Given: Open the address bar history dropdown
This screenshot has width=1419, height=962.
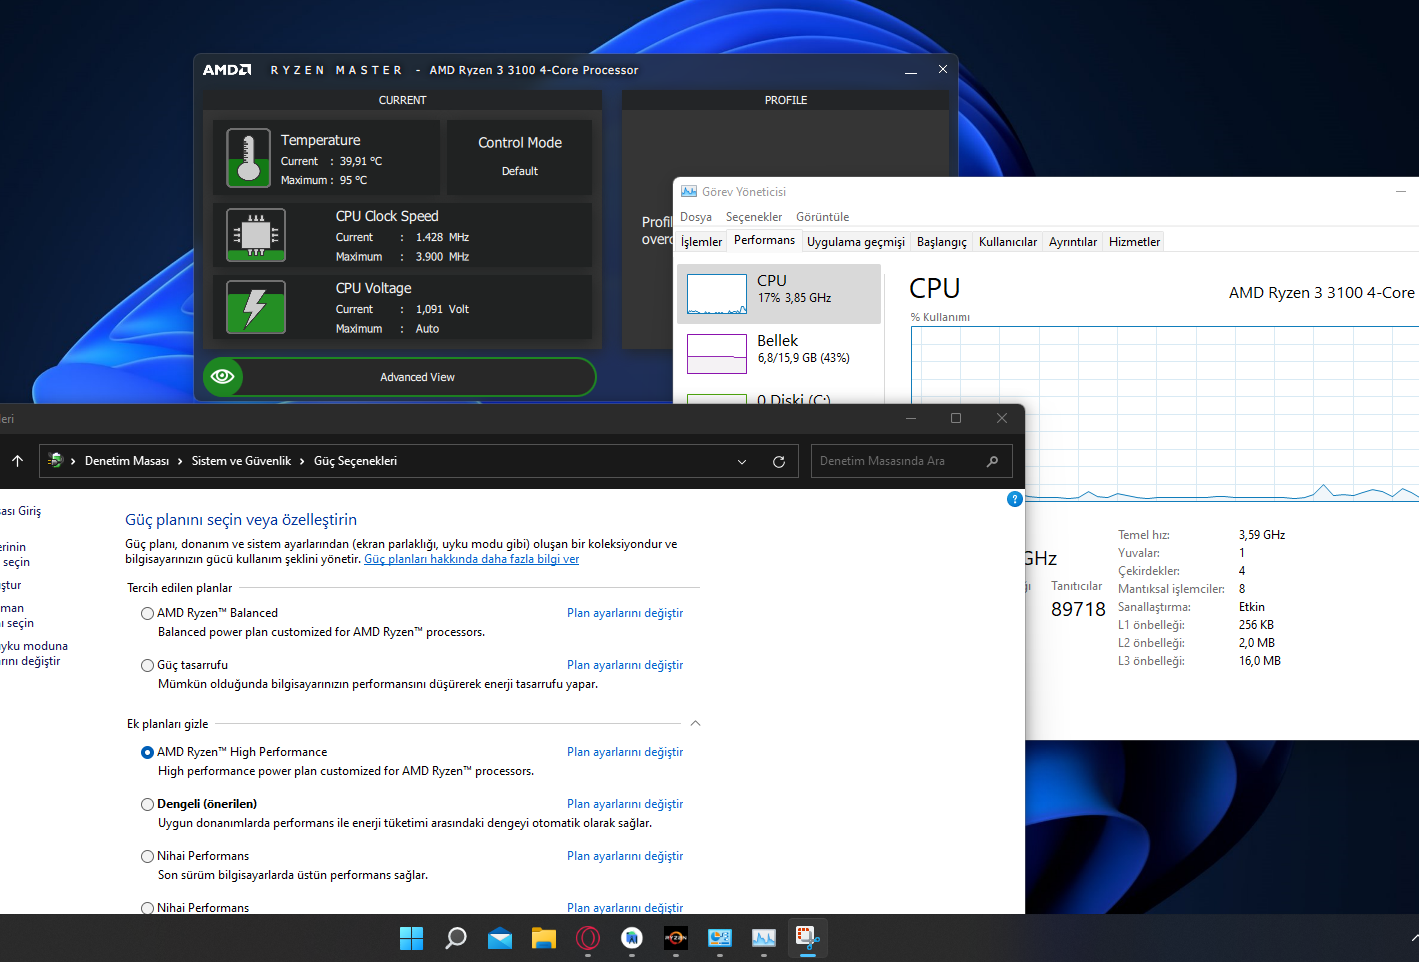Looking at the screenshot, I should [742, 461].
